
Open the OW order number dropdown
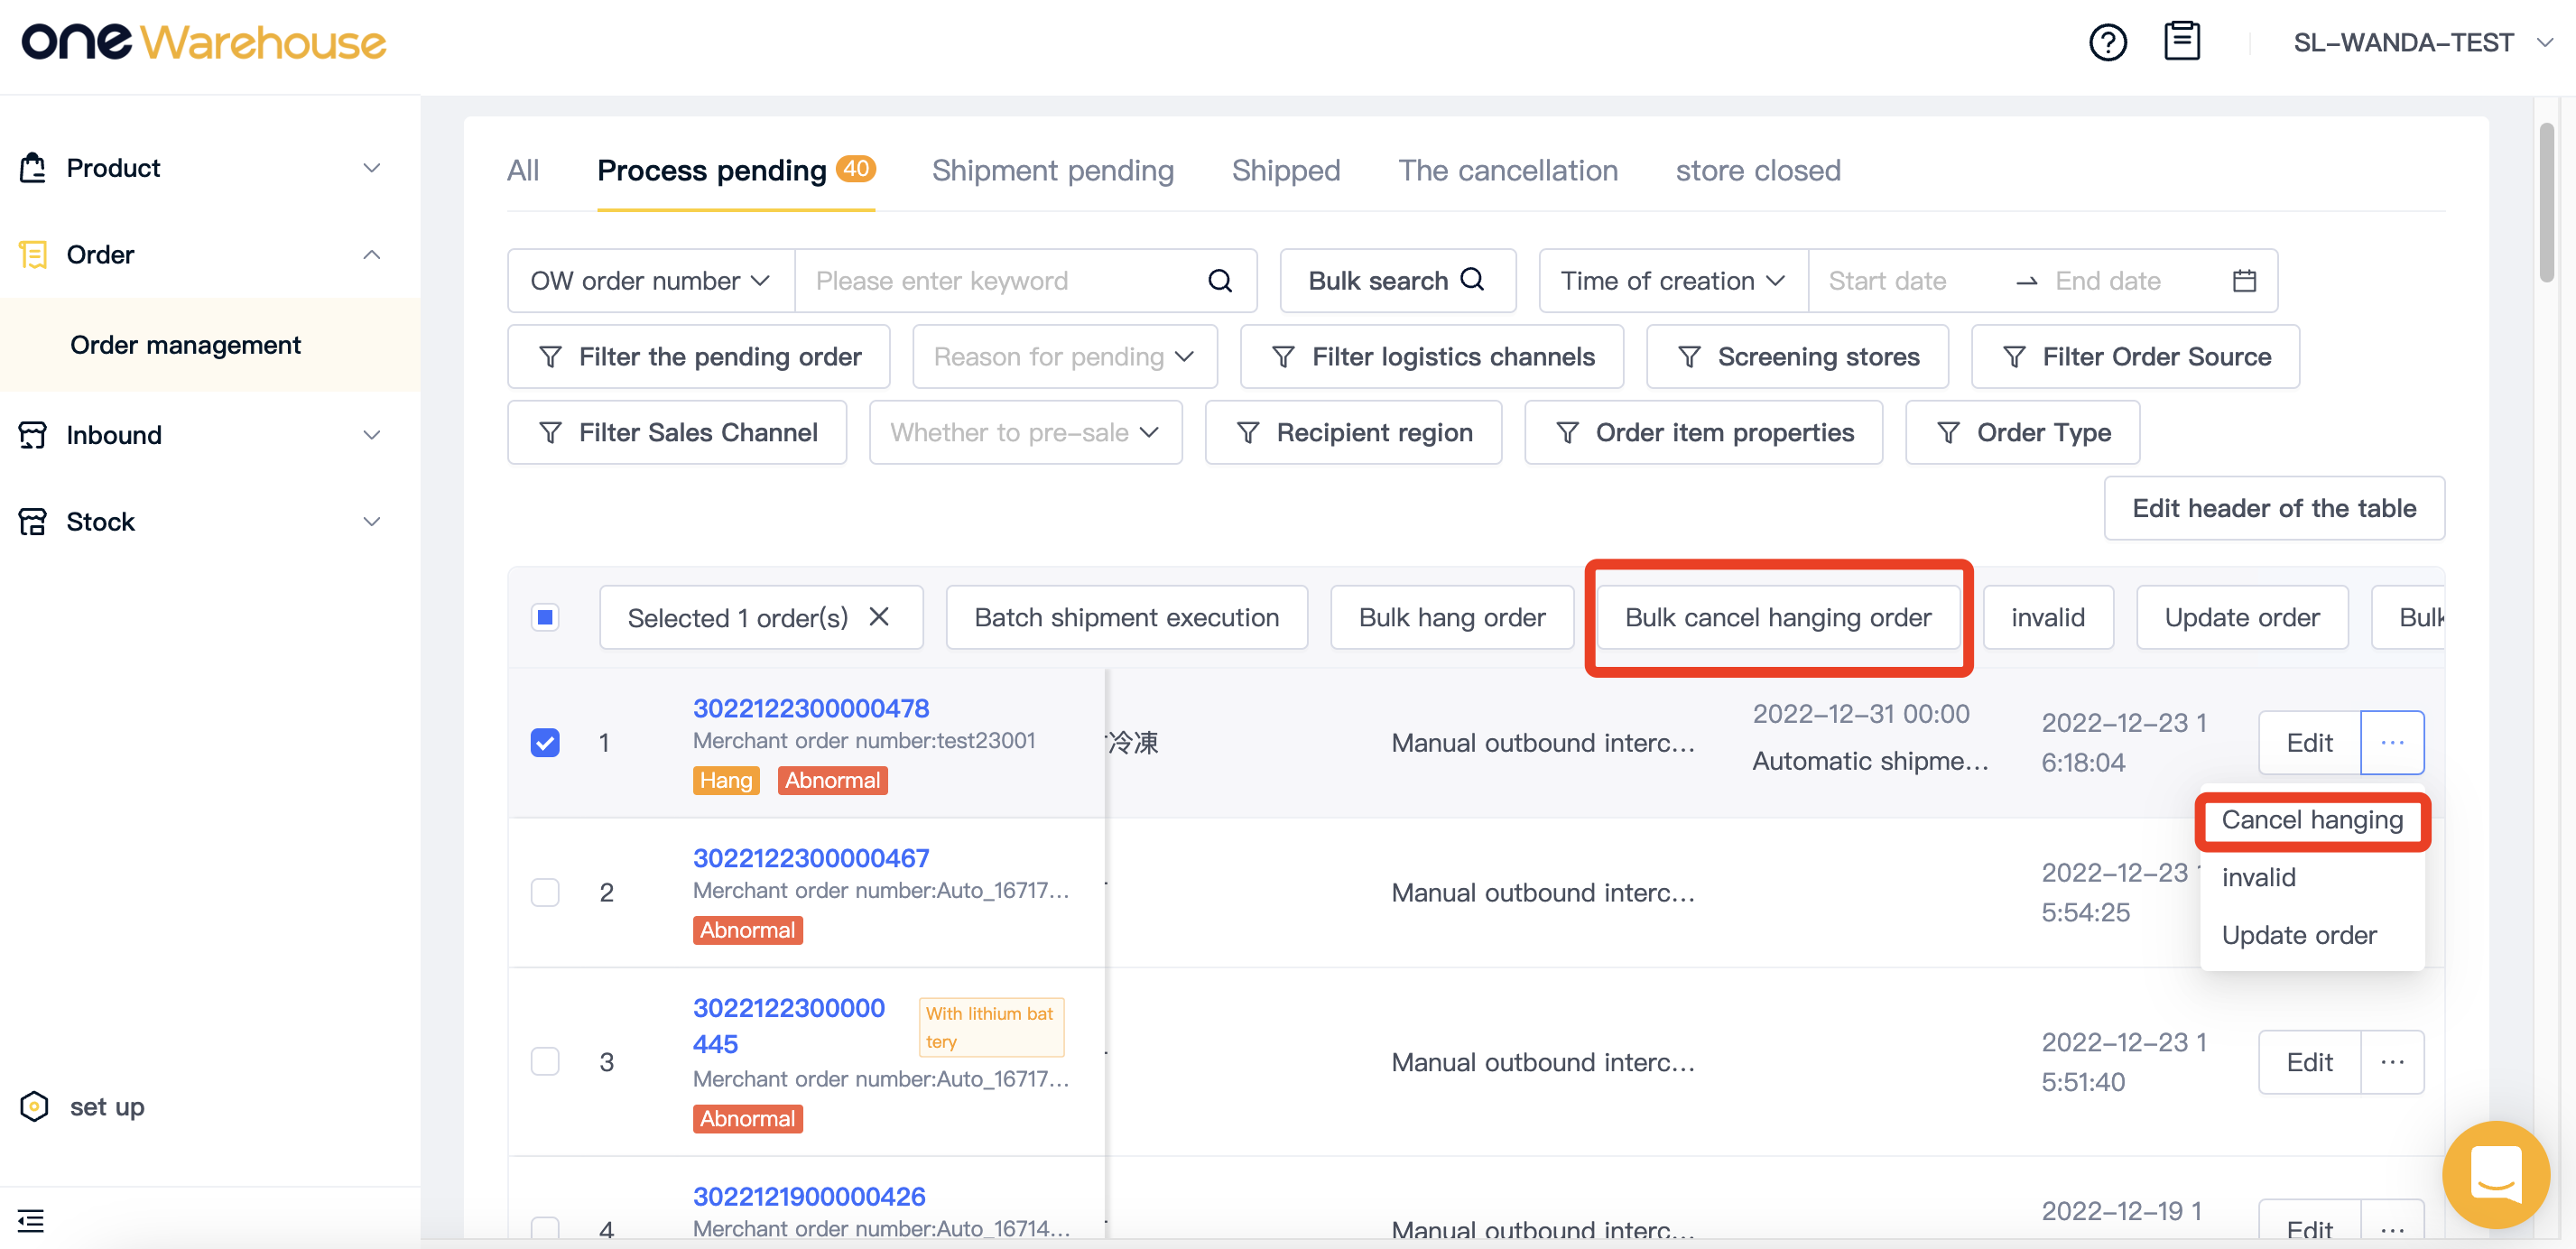coord(650,281)
